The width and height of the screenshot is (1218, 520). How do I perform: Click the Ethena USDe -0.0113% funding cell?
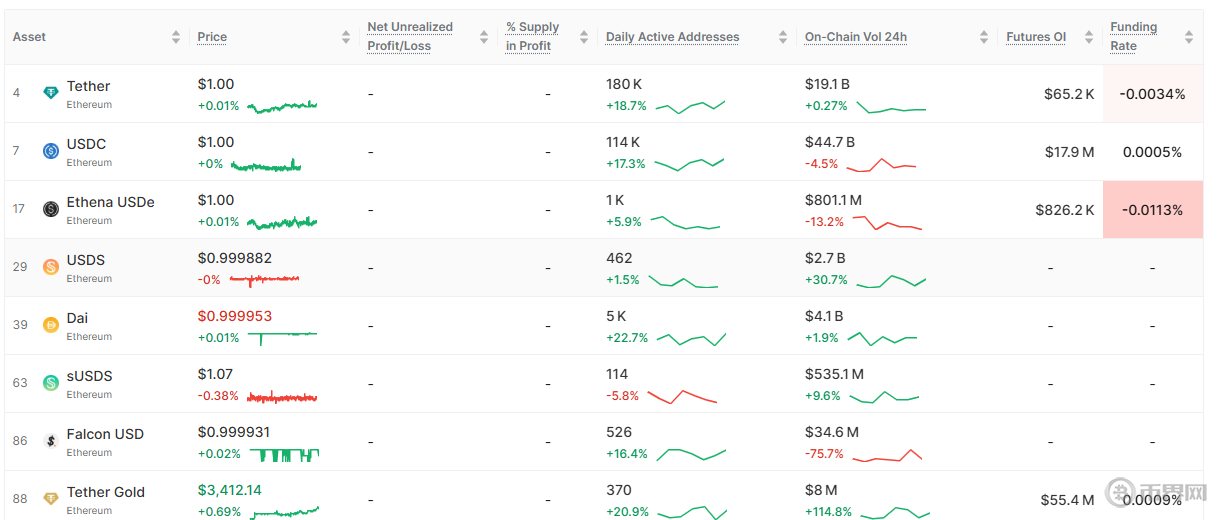pyautogui.click(x=1152, y=210)
